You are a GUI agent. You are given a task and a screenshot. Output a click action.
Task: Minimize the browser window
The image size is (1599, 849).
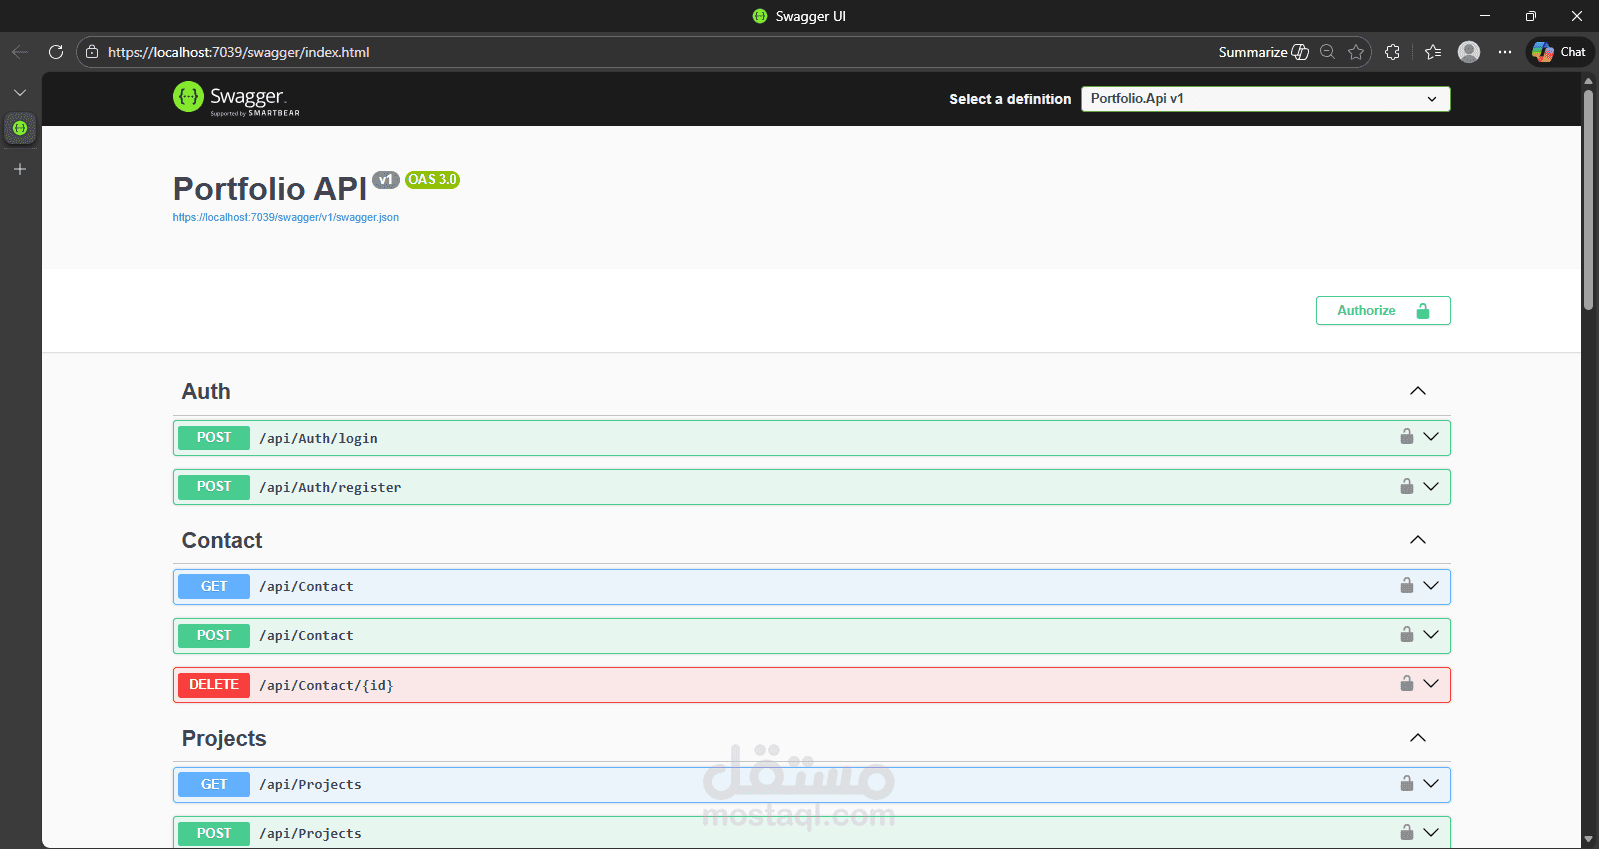coord(1485,16)
